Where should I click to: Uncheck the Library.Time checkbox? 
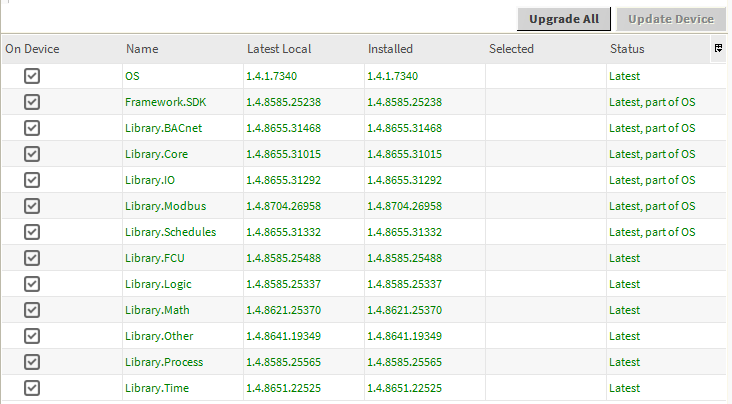(32, 388)
